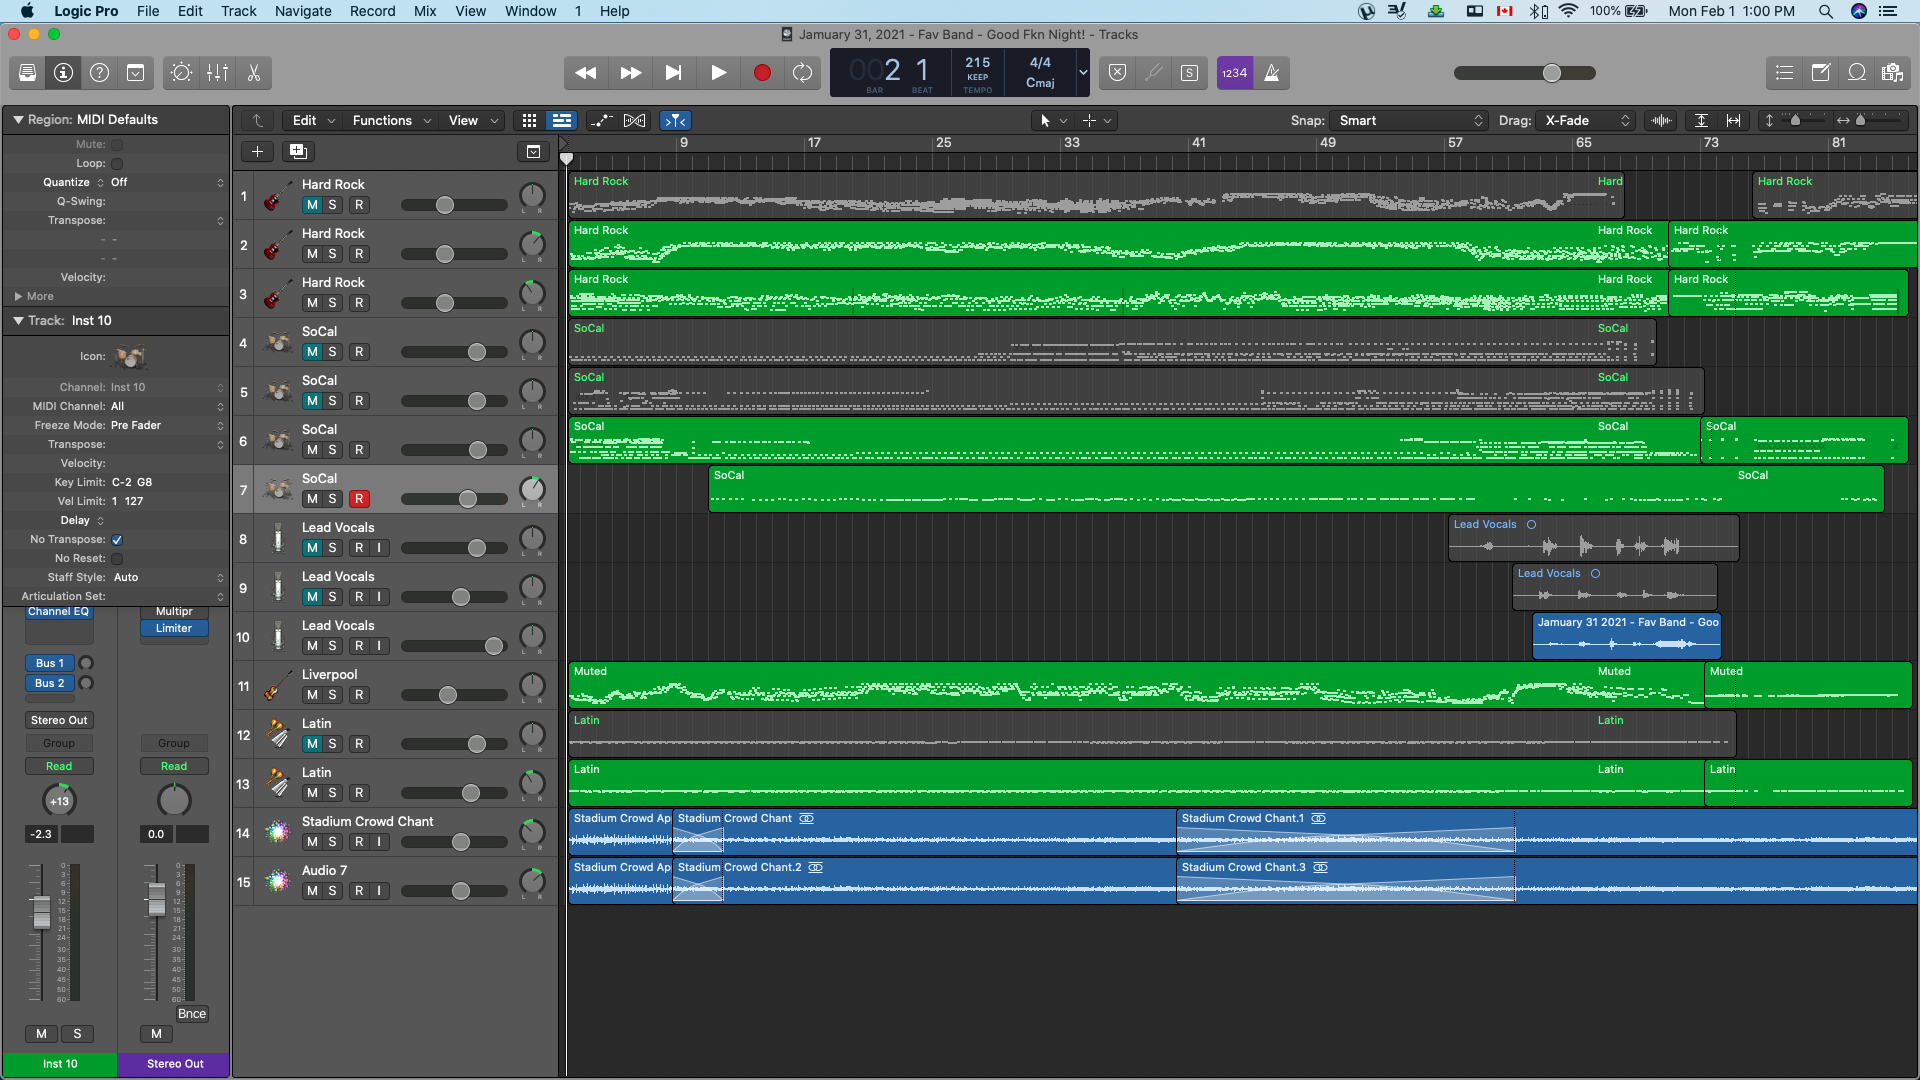This screenshot has height=1080, width=1920.
Task: Open the Media Browser icon
Action: coord(1892,73)
